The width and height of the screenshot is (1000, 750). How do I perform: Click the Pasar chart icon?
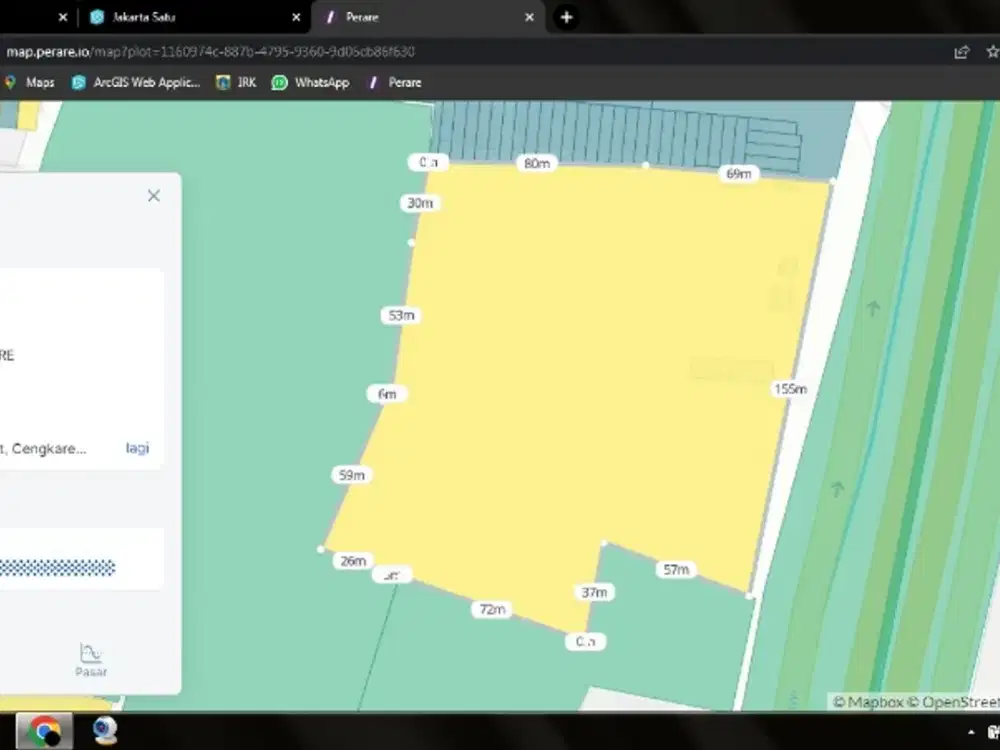[91, 656]
